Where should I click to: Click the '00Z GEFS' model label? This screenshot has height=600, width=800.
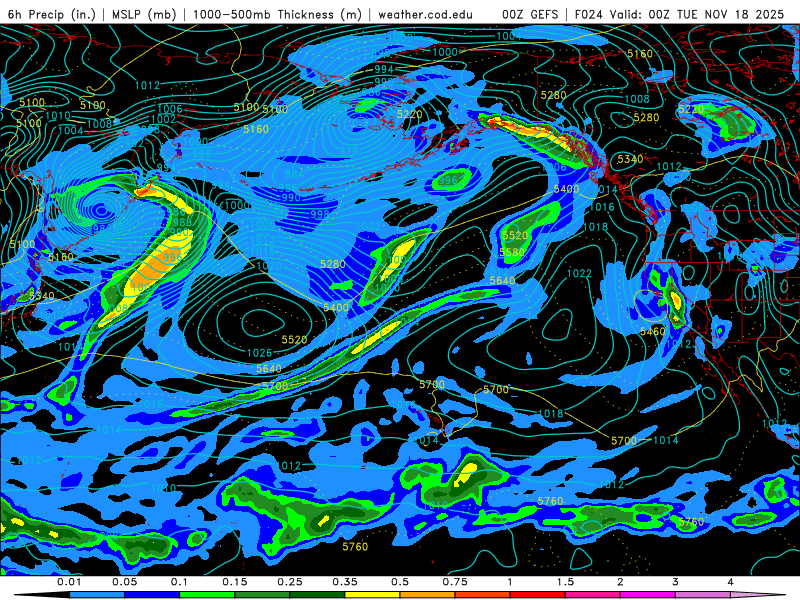click(530, 14)
